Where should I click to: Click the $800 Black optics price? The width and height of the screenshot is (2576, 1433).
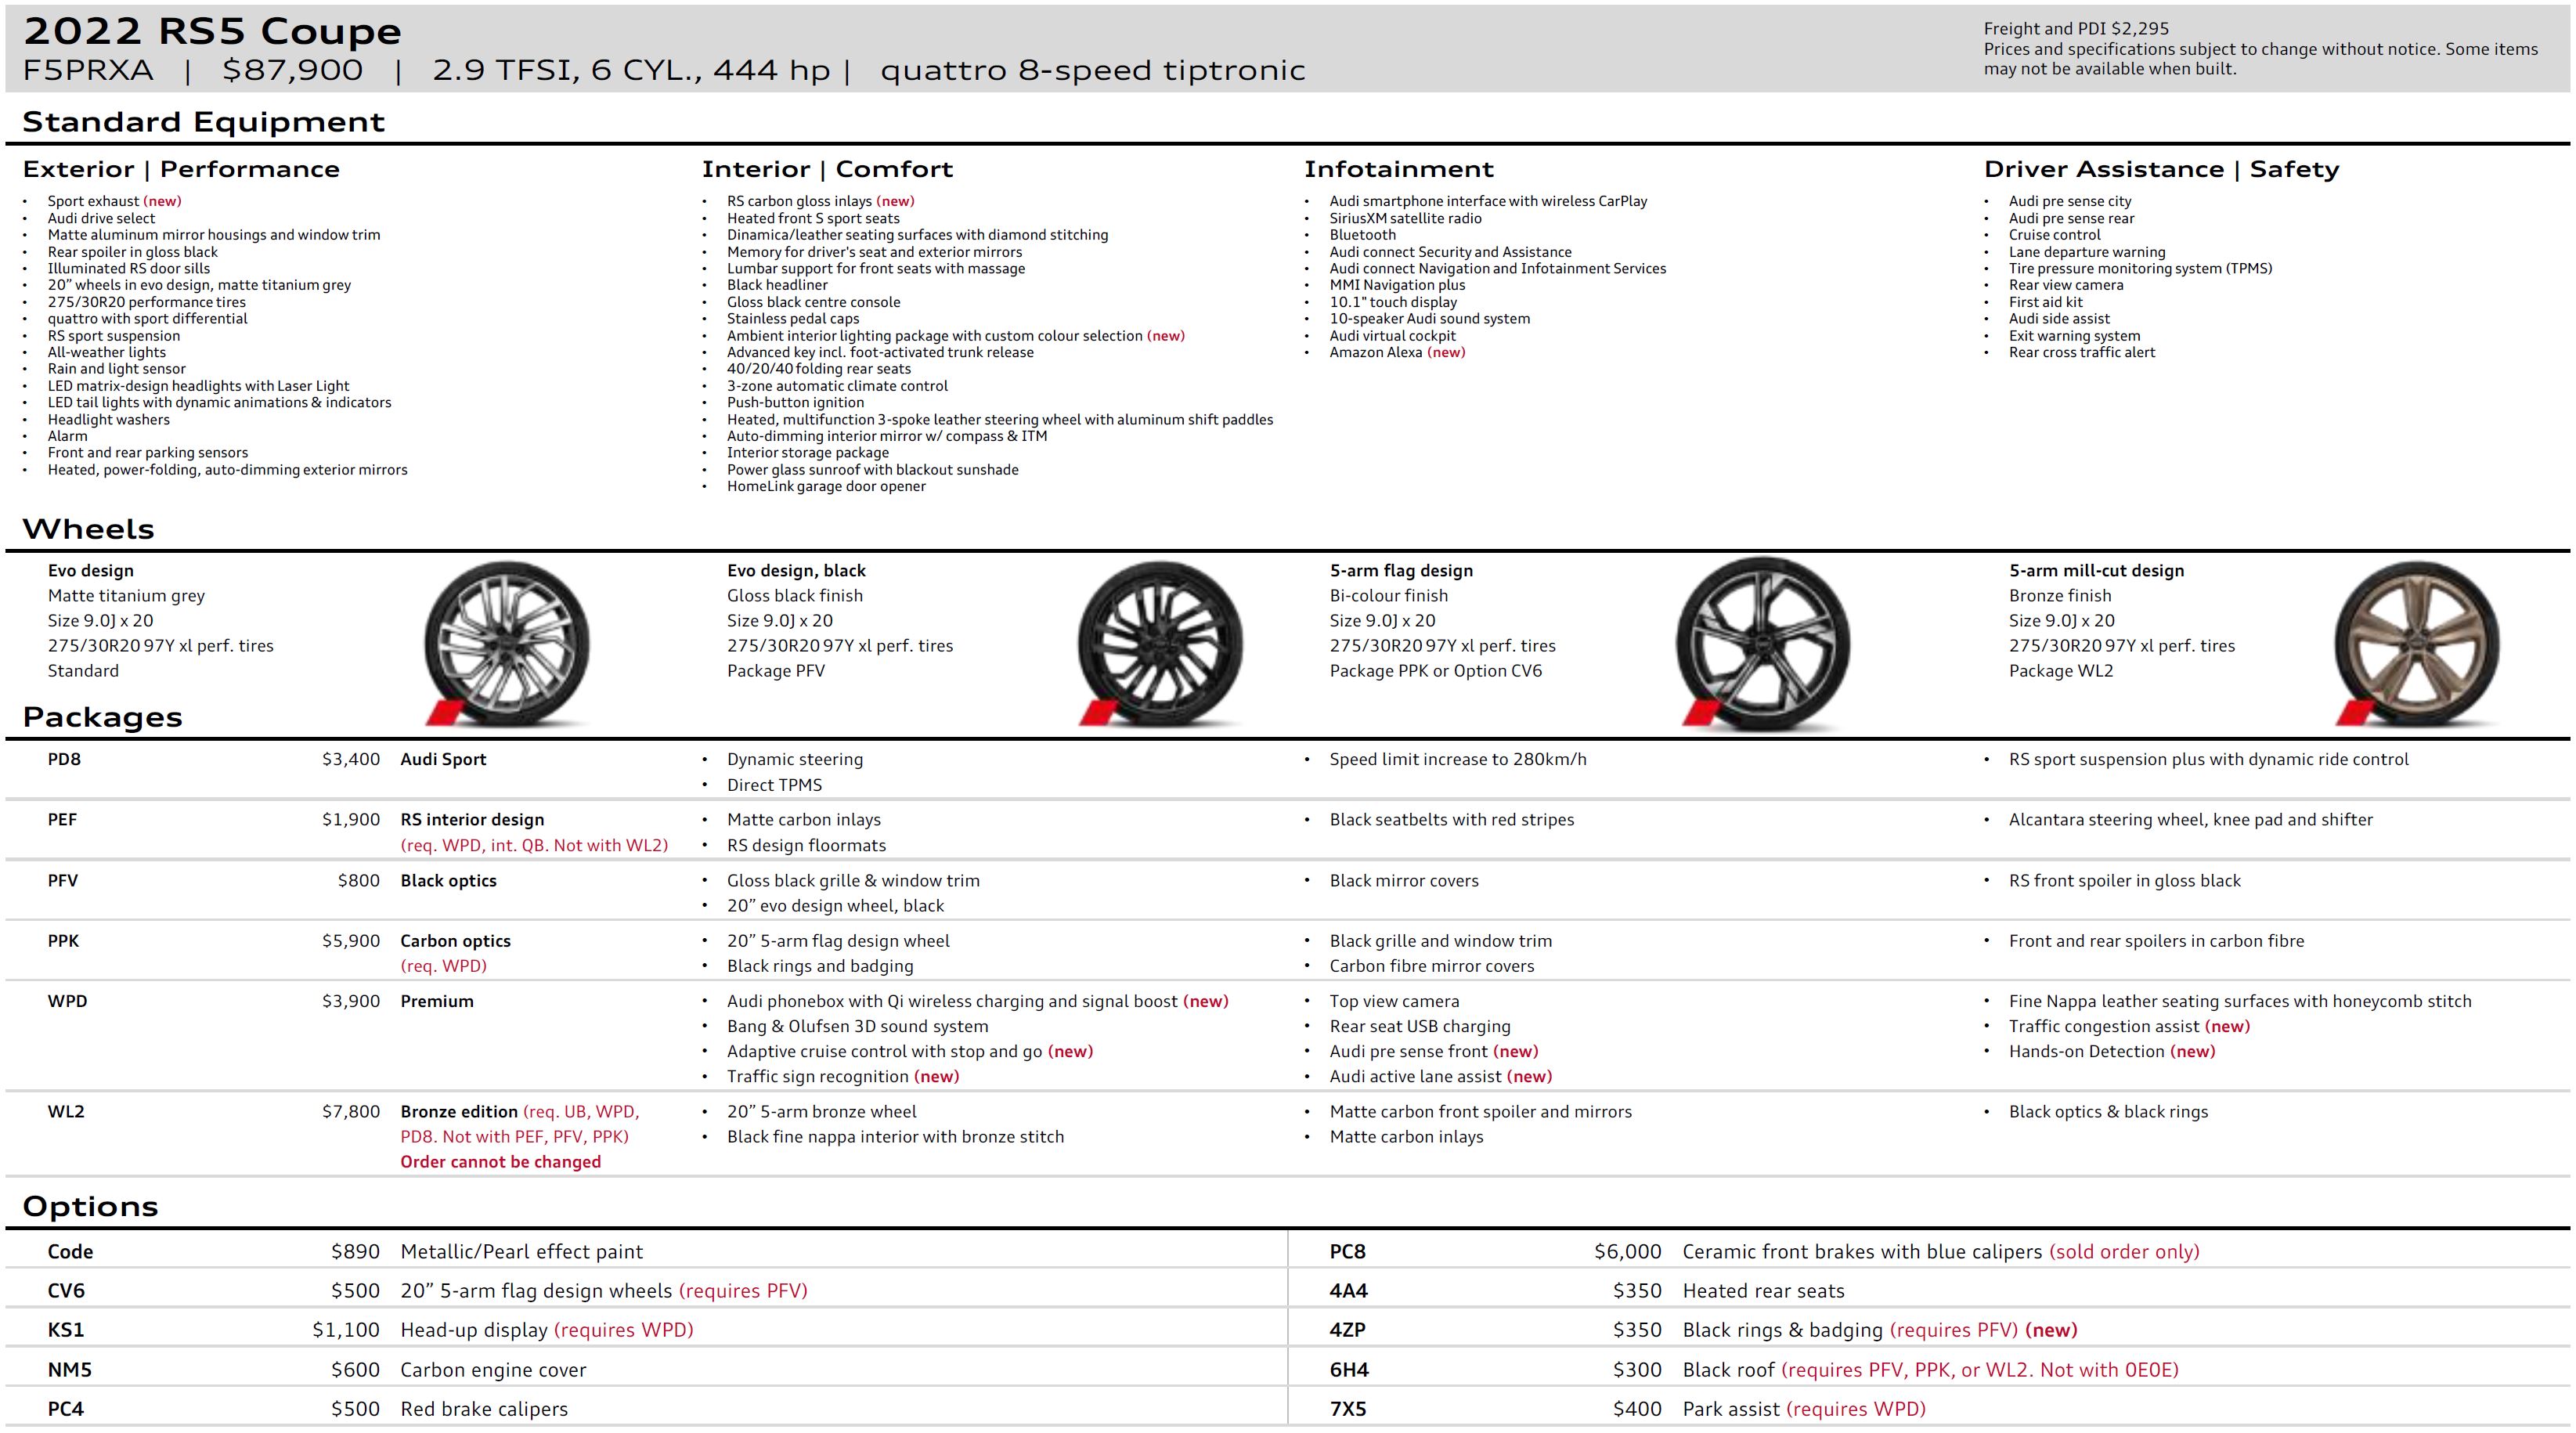[x=358, y=880]
